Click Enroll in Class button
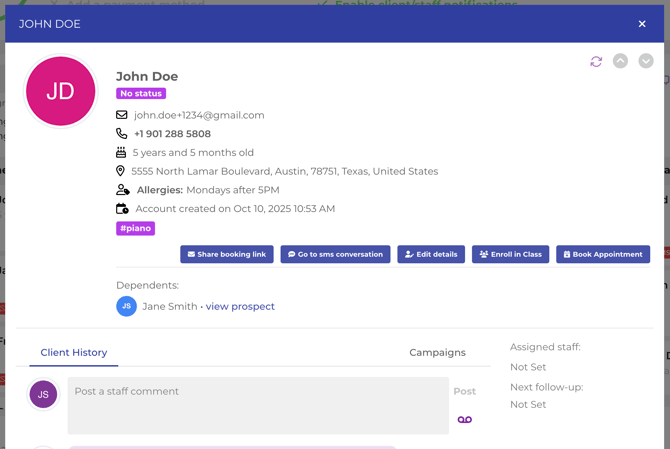Viewport: 670px width, 449px height. pyautogui.click(x=511, y=254)
